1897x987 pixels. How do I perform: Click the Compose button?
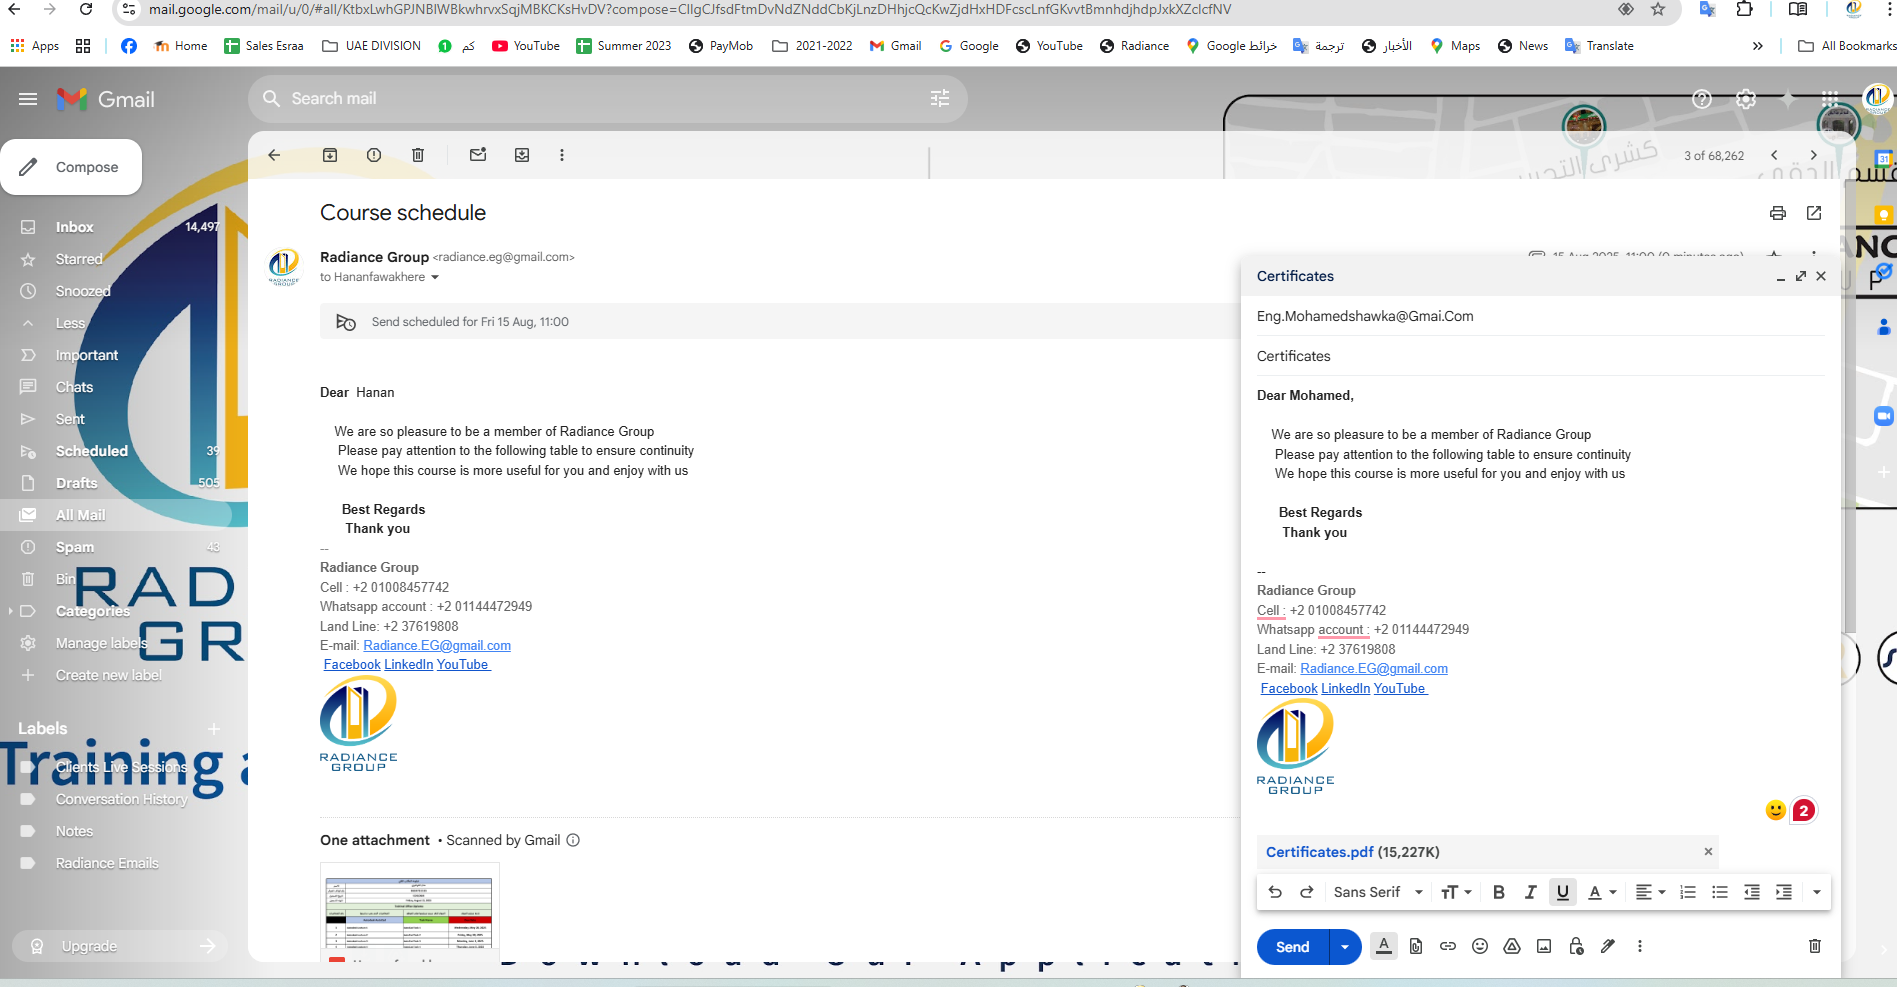(x=71, y=167)
